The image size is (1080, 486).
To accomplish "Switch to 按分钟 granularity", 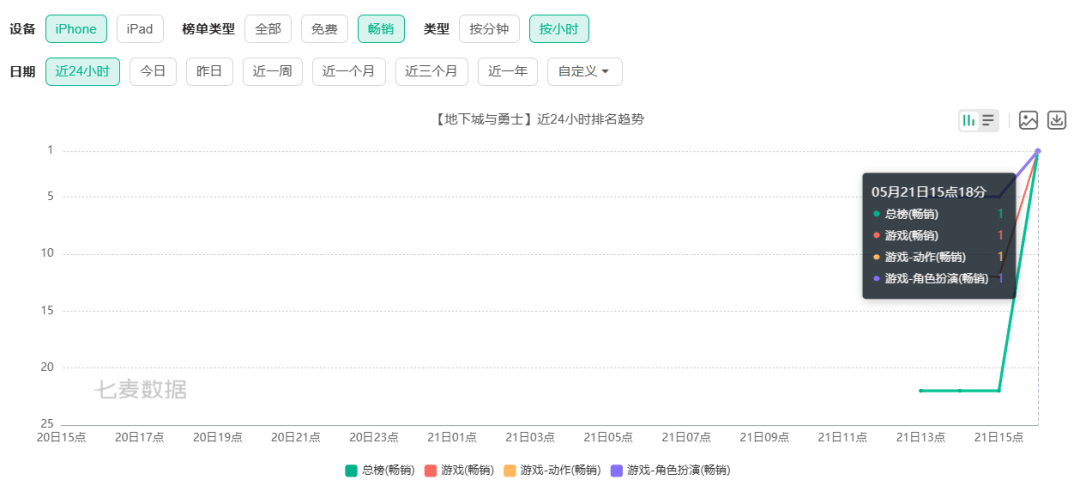I will pyautogui.click(x=489, y=29).
